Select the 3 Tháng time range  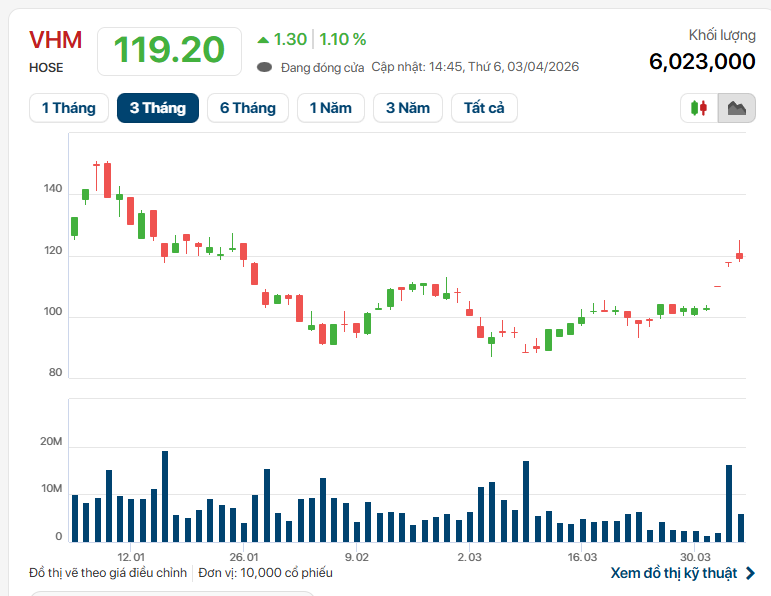158,108
